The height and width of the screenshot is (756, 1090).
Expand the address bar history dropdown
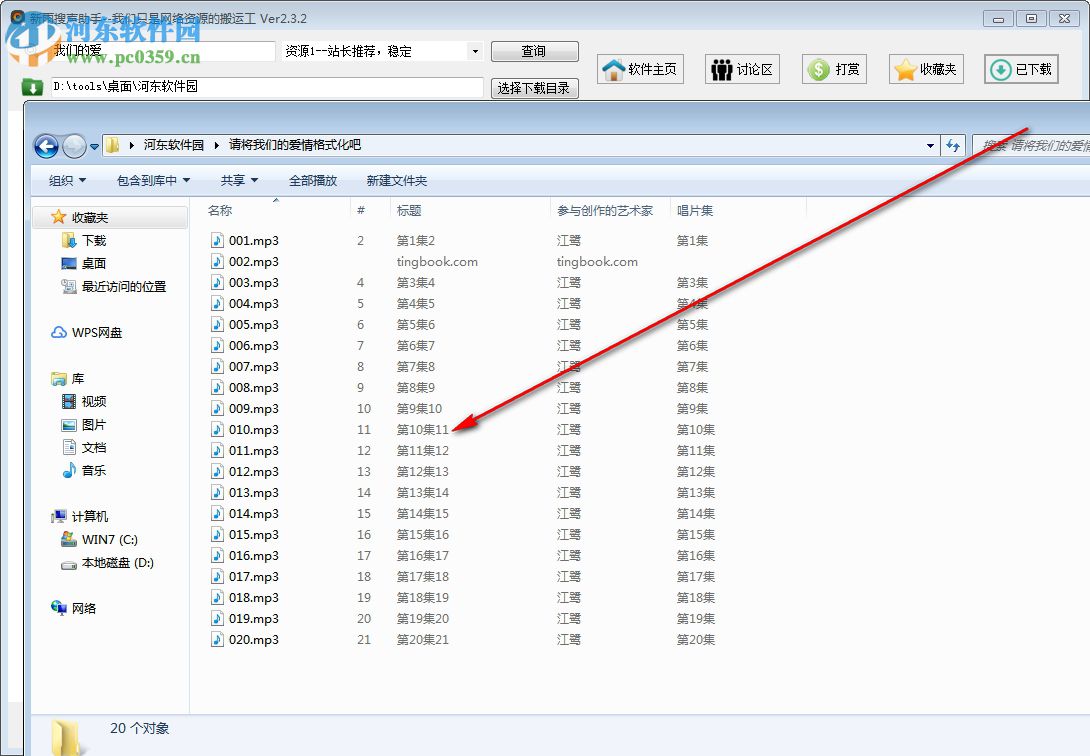tap(930, 145)
